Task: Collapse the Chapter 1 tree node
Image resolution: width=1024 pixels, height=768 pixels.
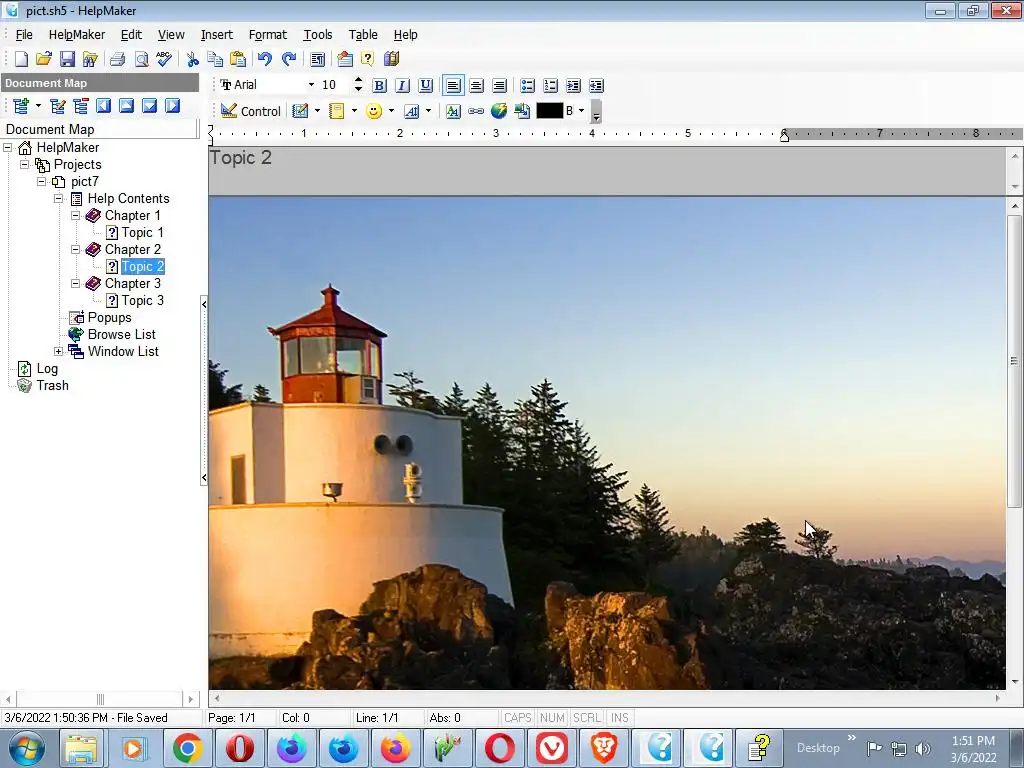Action: coord(75,216)
